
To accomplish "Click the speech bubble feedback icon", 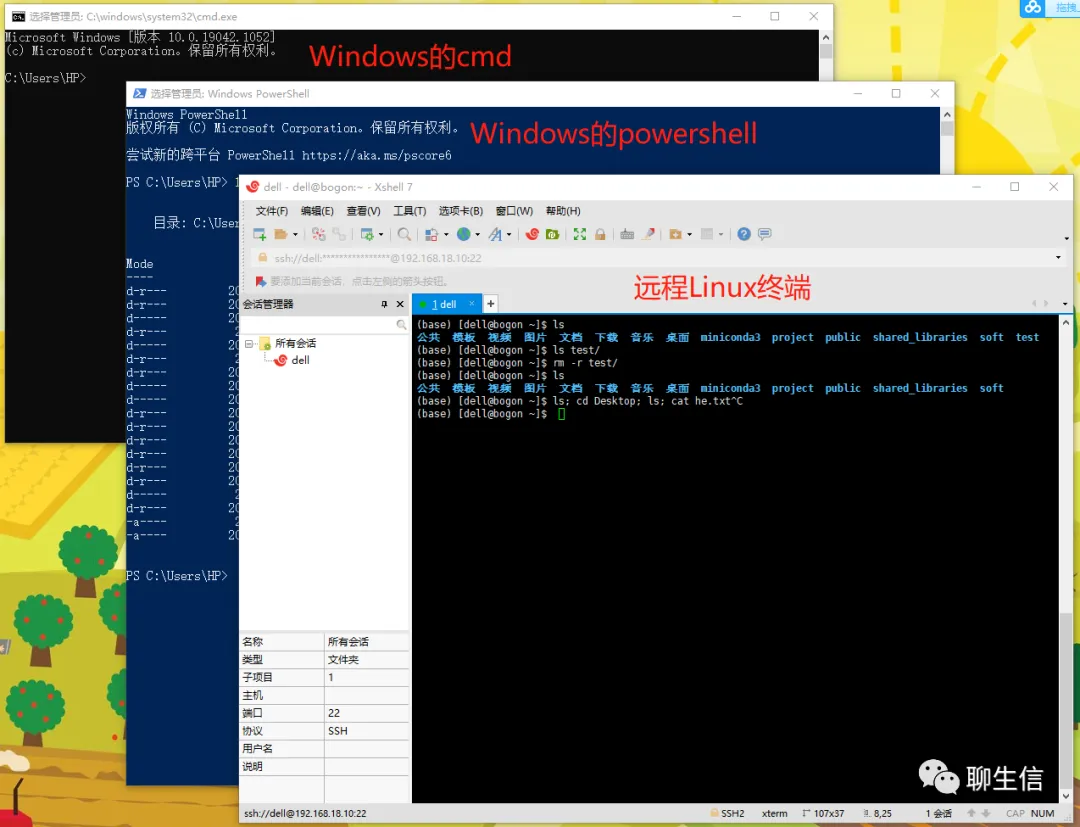I will point(765,234).
